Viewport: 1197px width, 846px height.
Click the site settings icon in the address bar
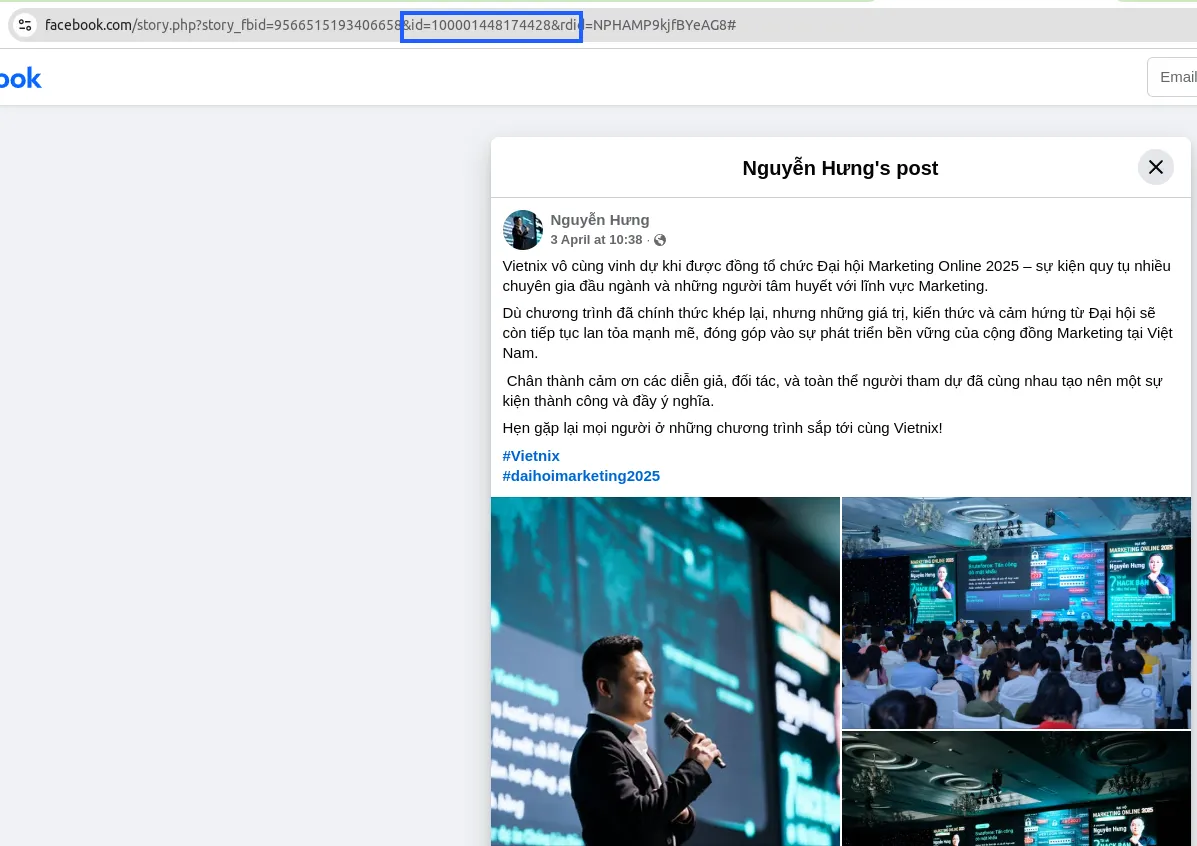tap(24, 25)
